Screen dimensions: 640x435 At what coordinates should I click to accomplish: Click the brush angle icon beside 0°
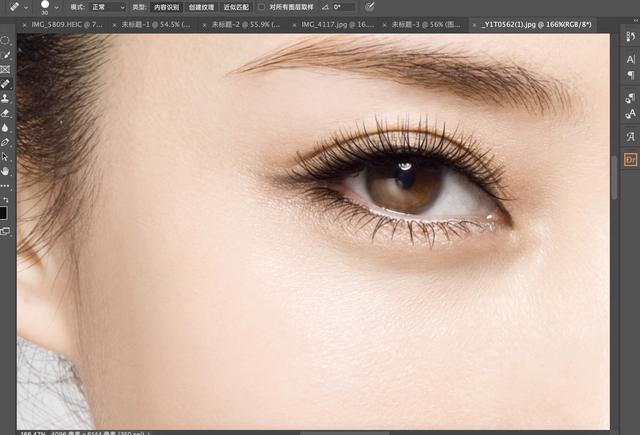click(325, 7)
